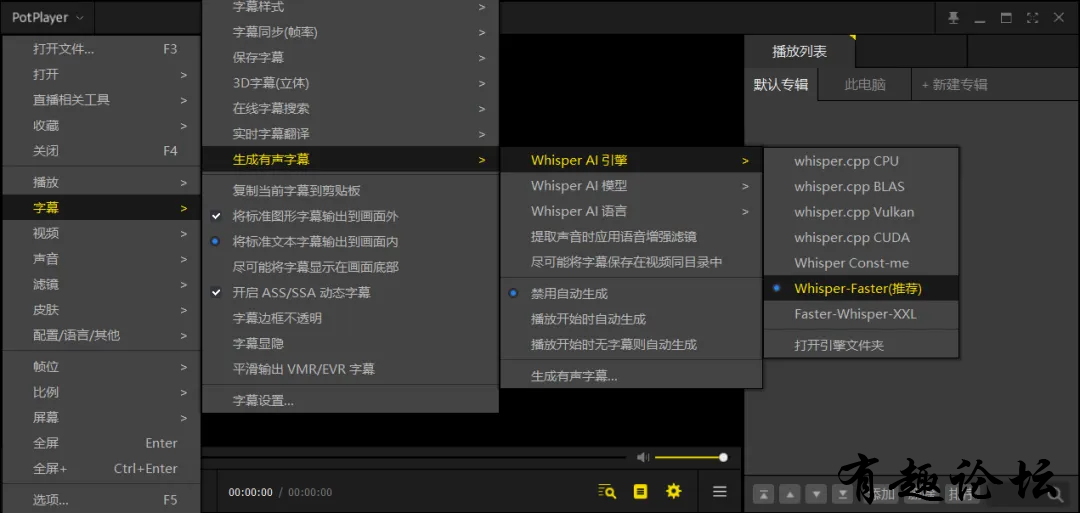Open 选项... from the main menu
This screenshot has width=1080, height=513.
[102, 500]
